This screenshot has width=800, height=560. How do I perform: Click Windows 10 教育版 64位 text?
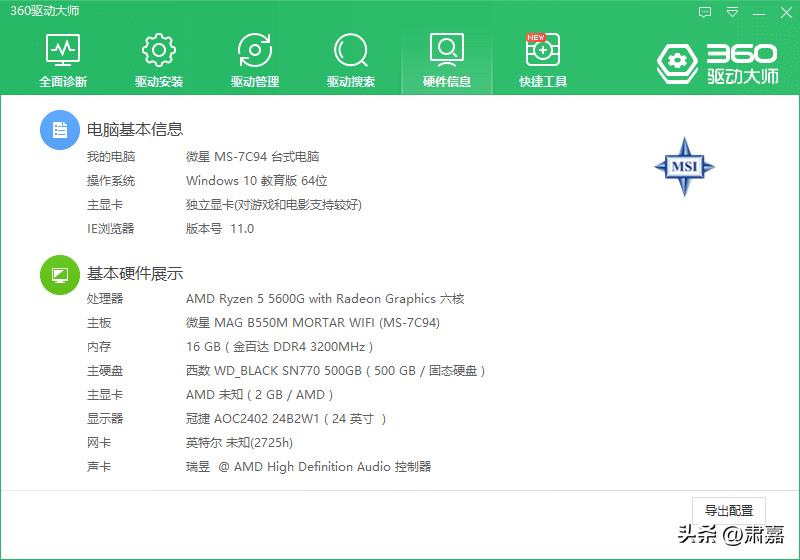coord(257,181)
